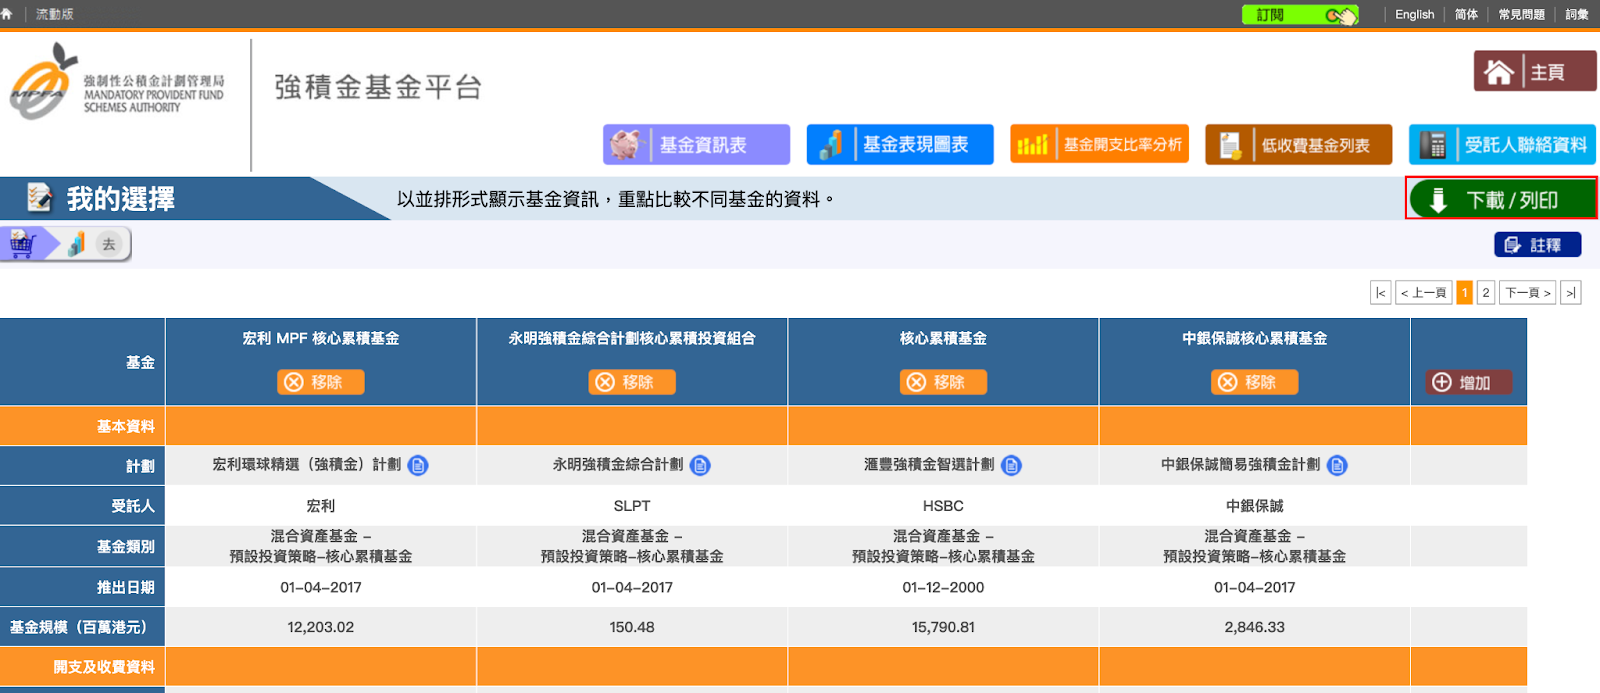
Task: Select page 1 in pagination
Action: point(1465,292)
